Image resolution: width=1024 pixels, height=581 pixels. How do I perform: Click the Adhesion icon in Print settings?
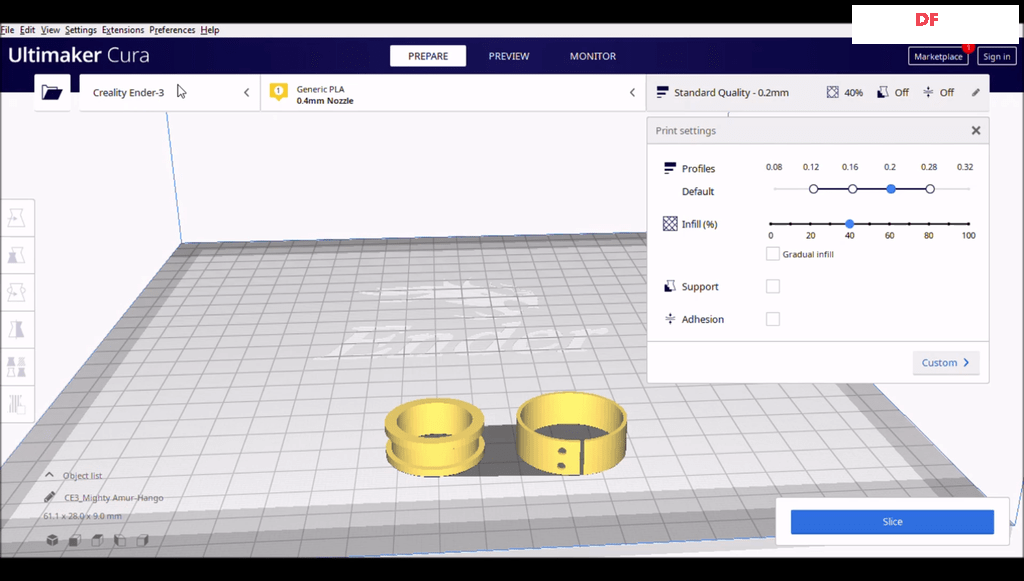[x=670, y=319]
